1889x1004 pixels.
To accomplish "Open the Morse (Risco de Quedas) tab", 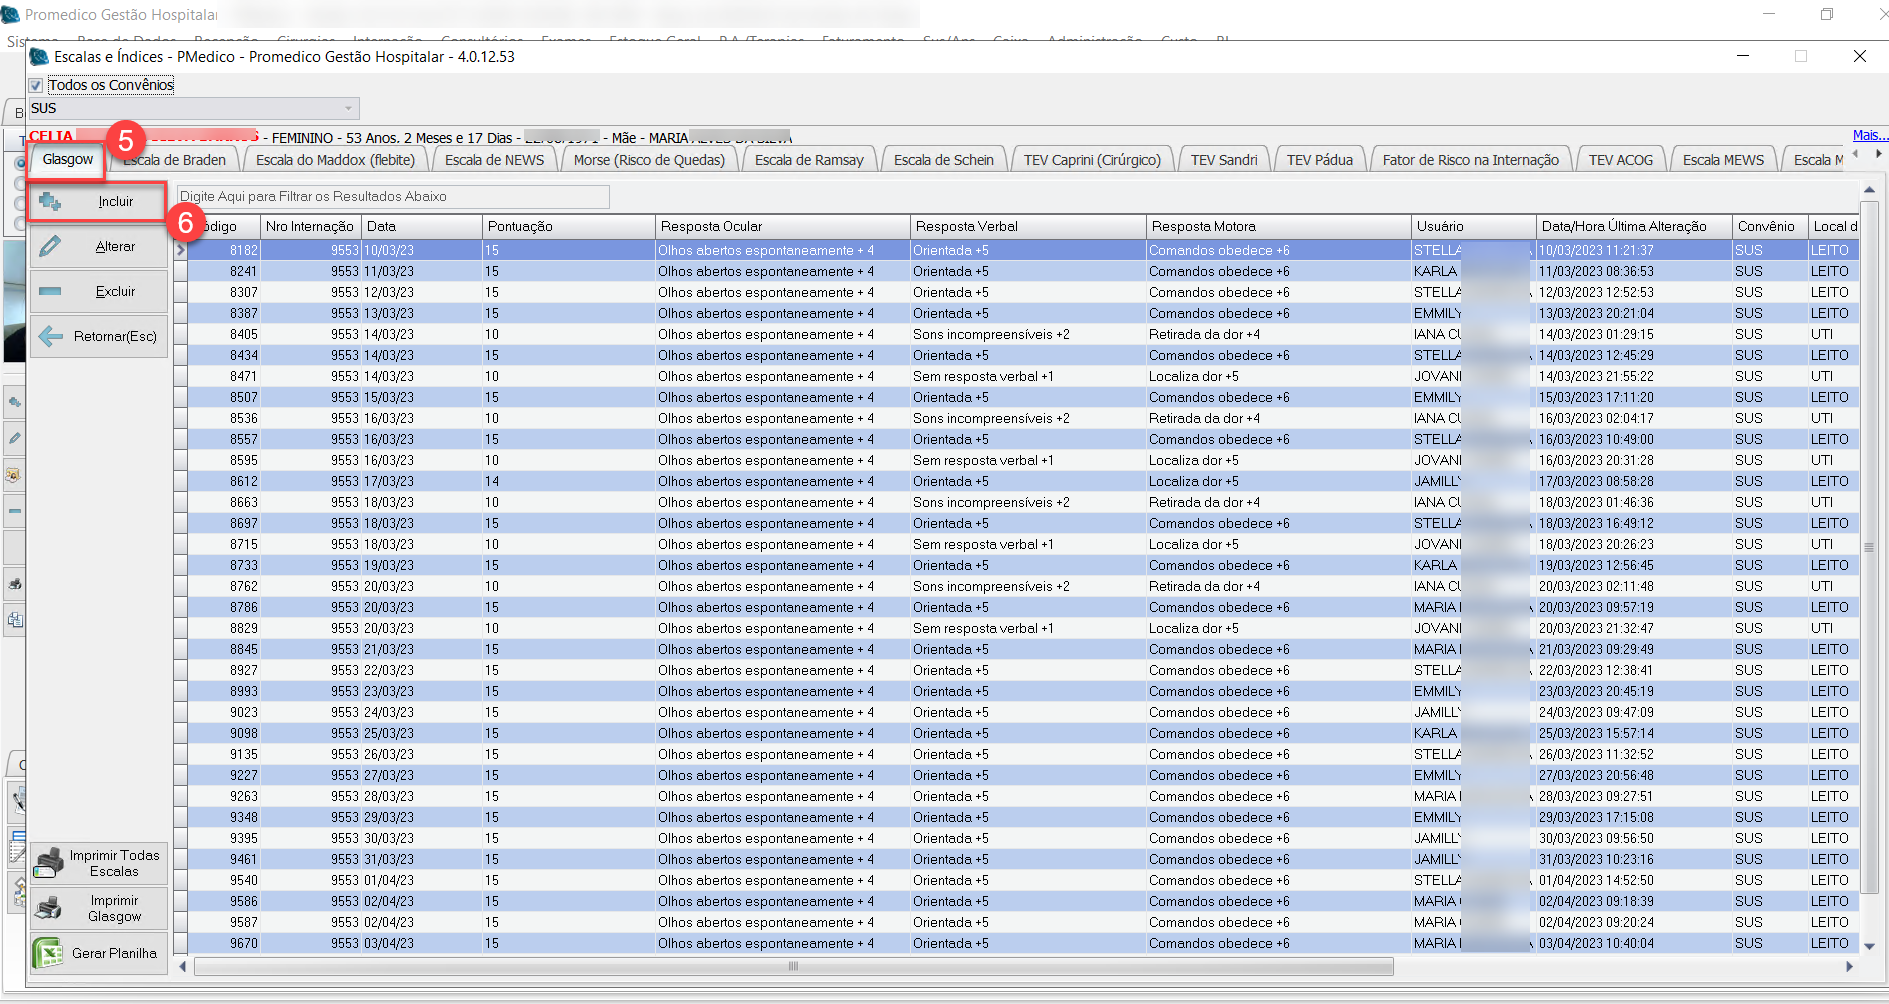I will (x=649, y=160).
